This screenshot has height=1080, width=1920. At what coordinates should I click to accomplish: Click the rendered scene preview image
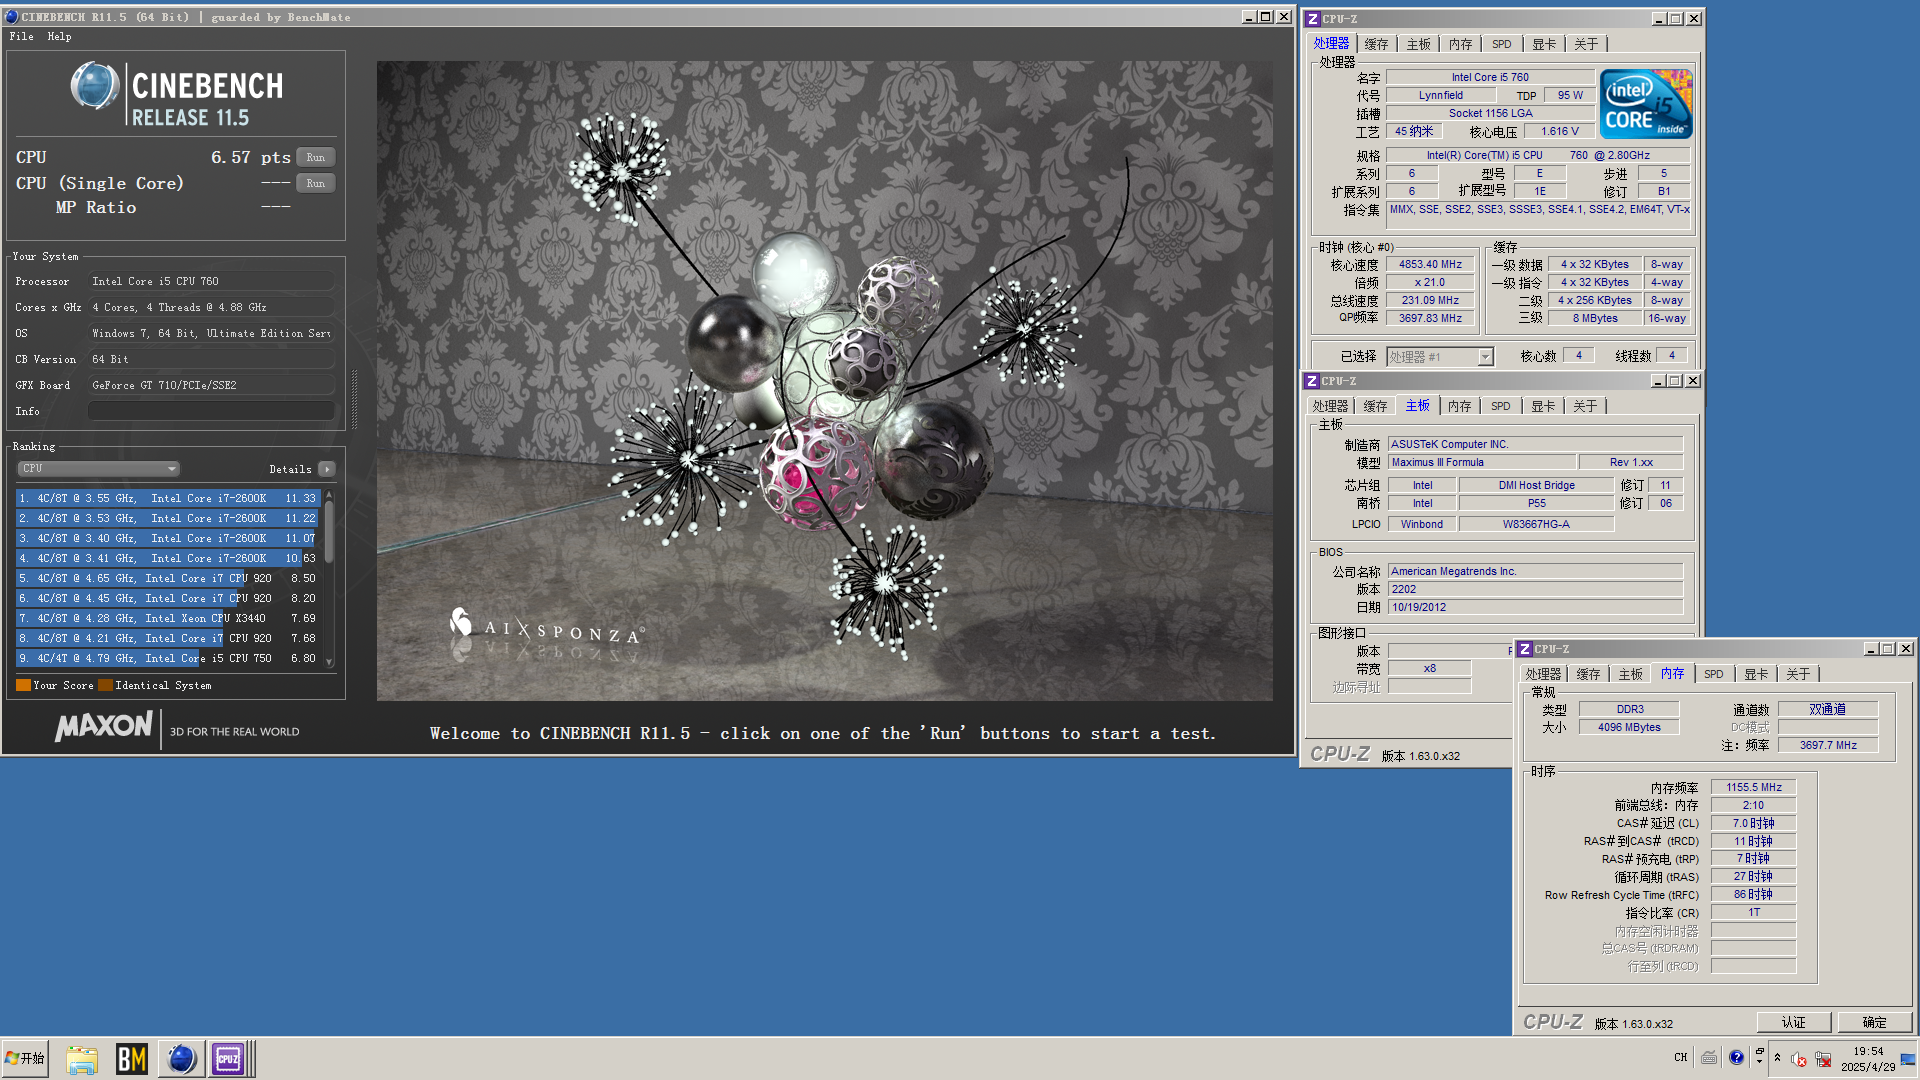point(824,381)
